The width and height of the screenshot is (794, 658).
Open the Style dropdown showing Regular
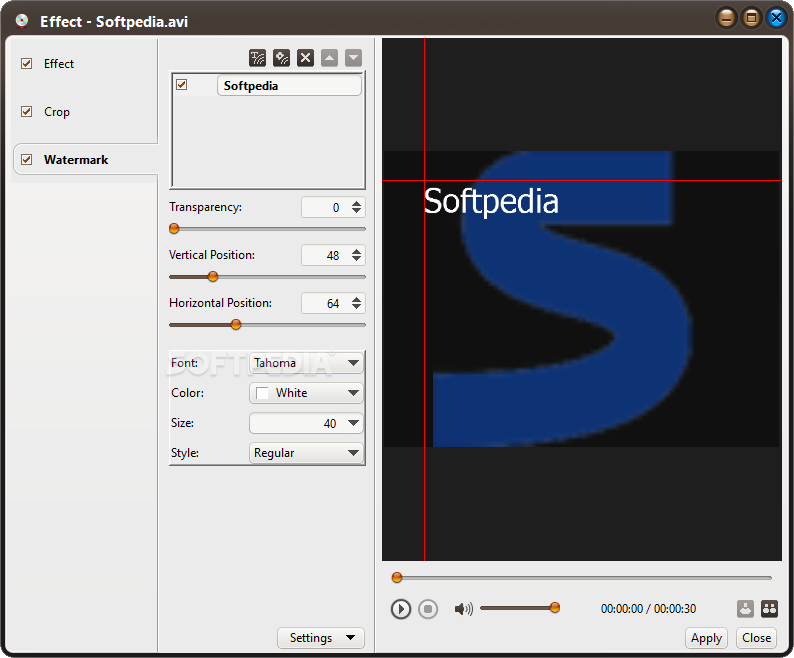coord(306,453)
